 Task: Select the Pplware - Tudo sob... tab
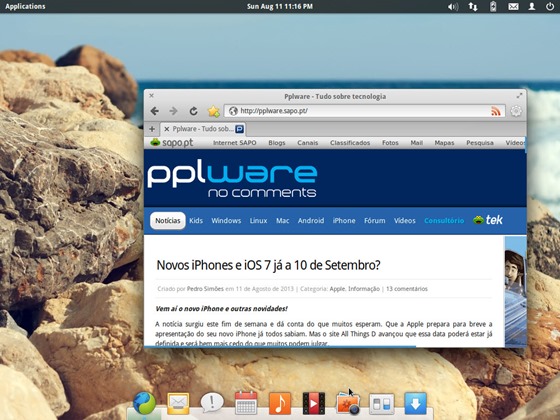[x=203, y=129]
